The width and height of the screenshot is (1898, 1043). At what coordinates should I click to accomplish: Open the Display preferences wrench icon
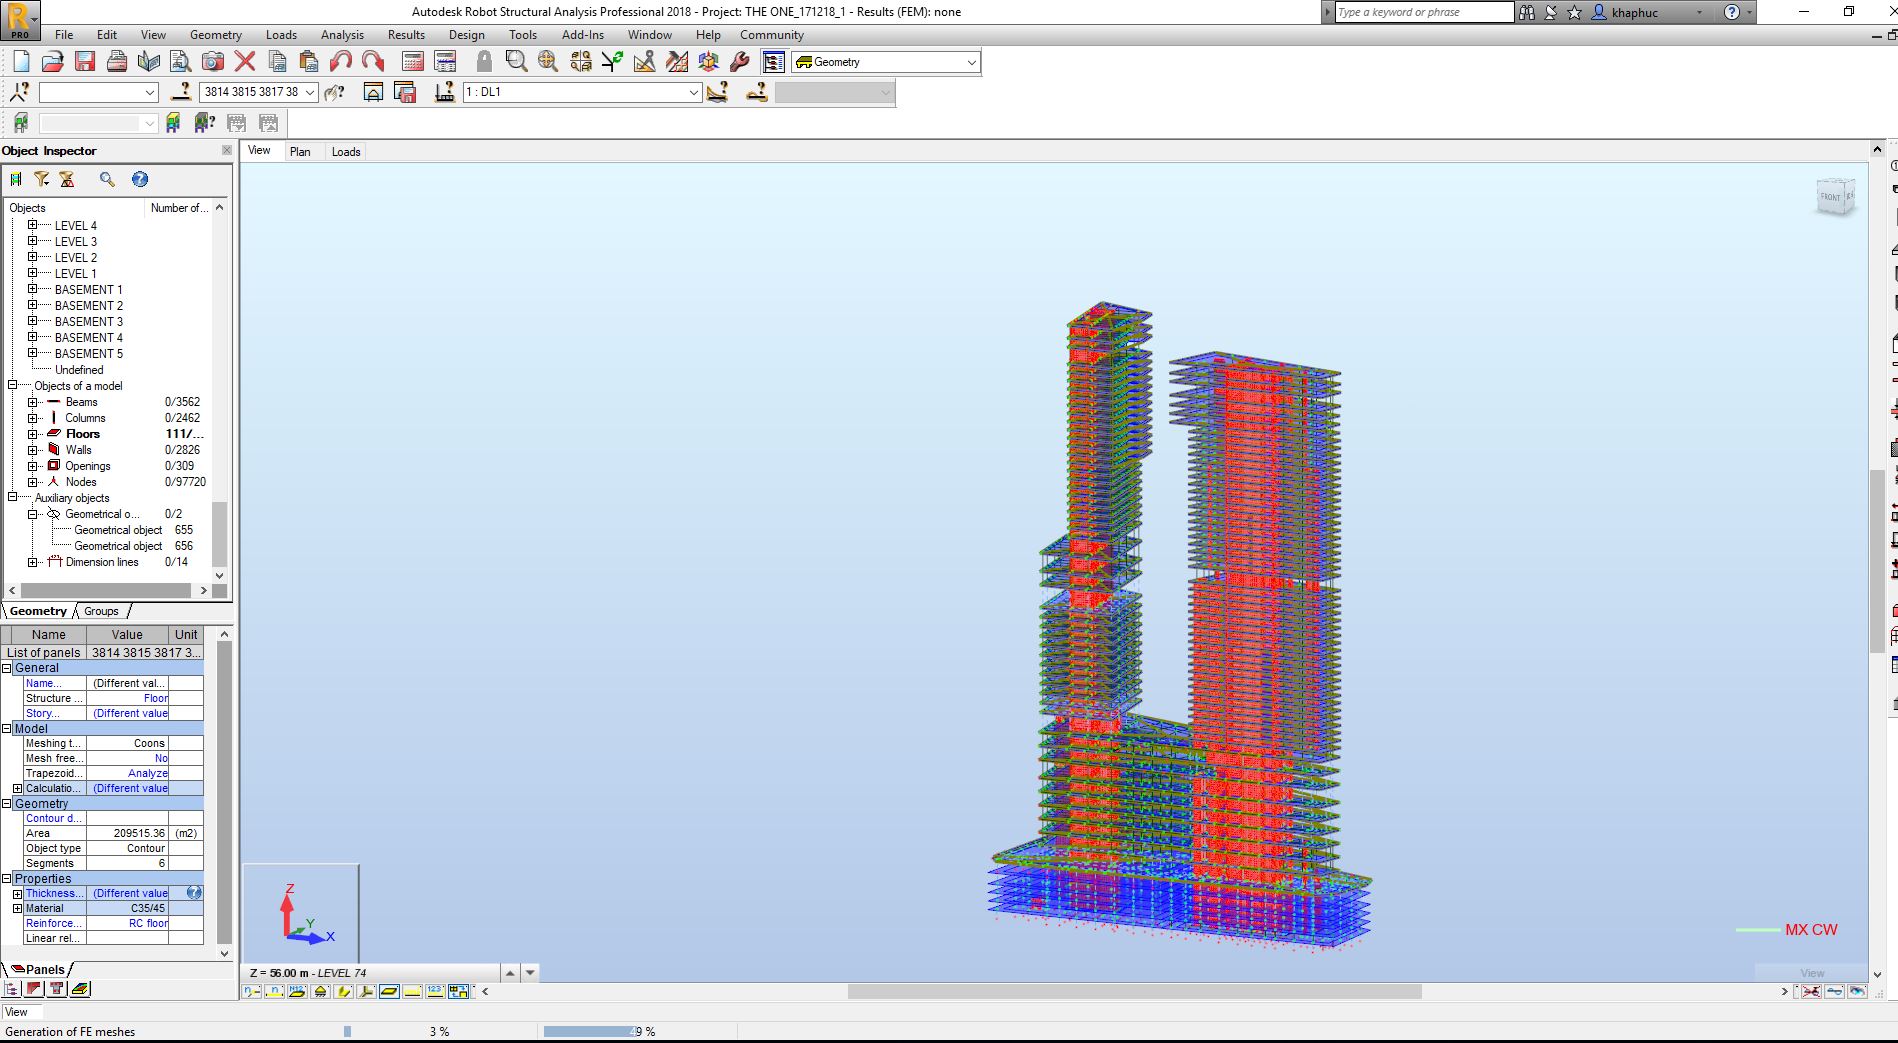click(739, 61)
